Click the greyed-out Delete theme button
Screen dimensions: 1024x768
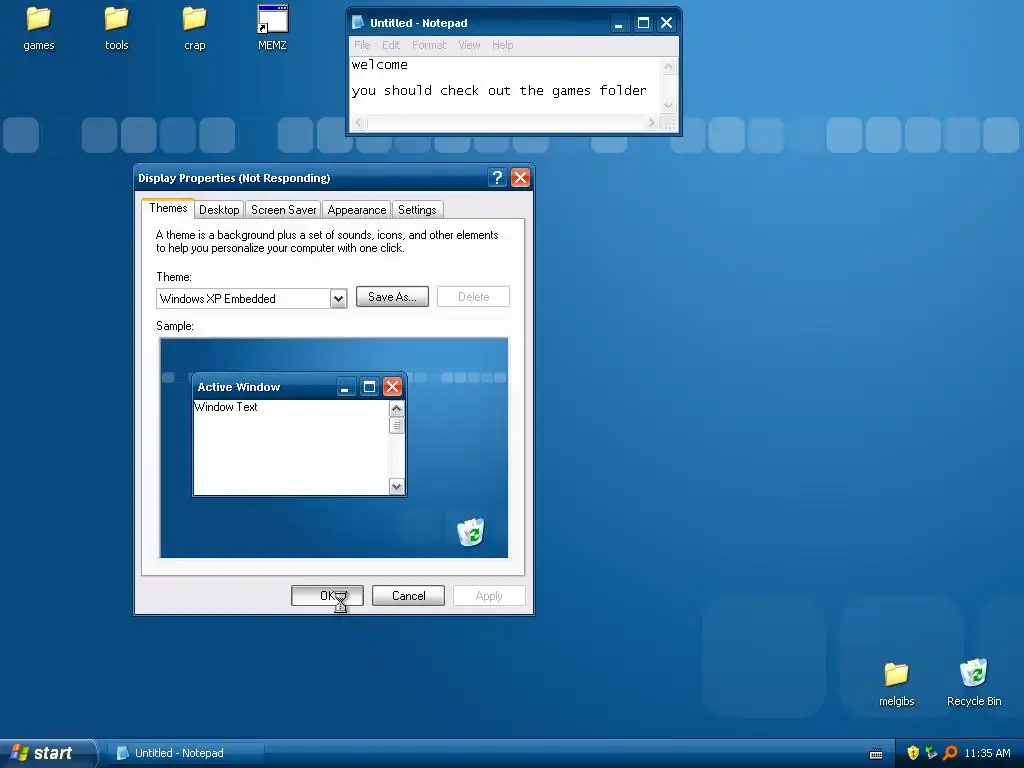tap(473, 296)
